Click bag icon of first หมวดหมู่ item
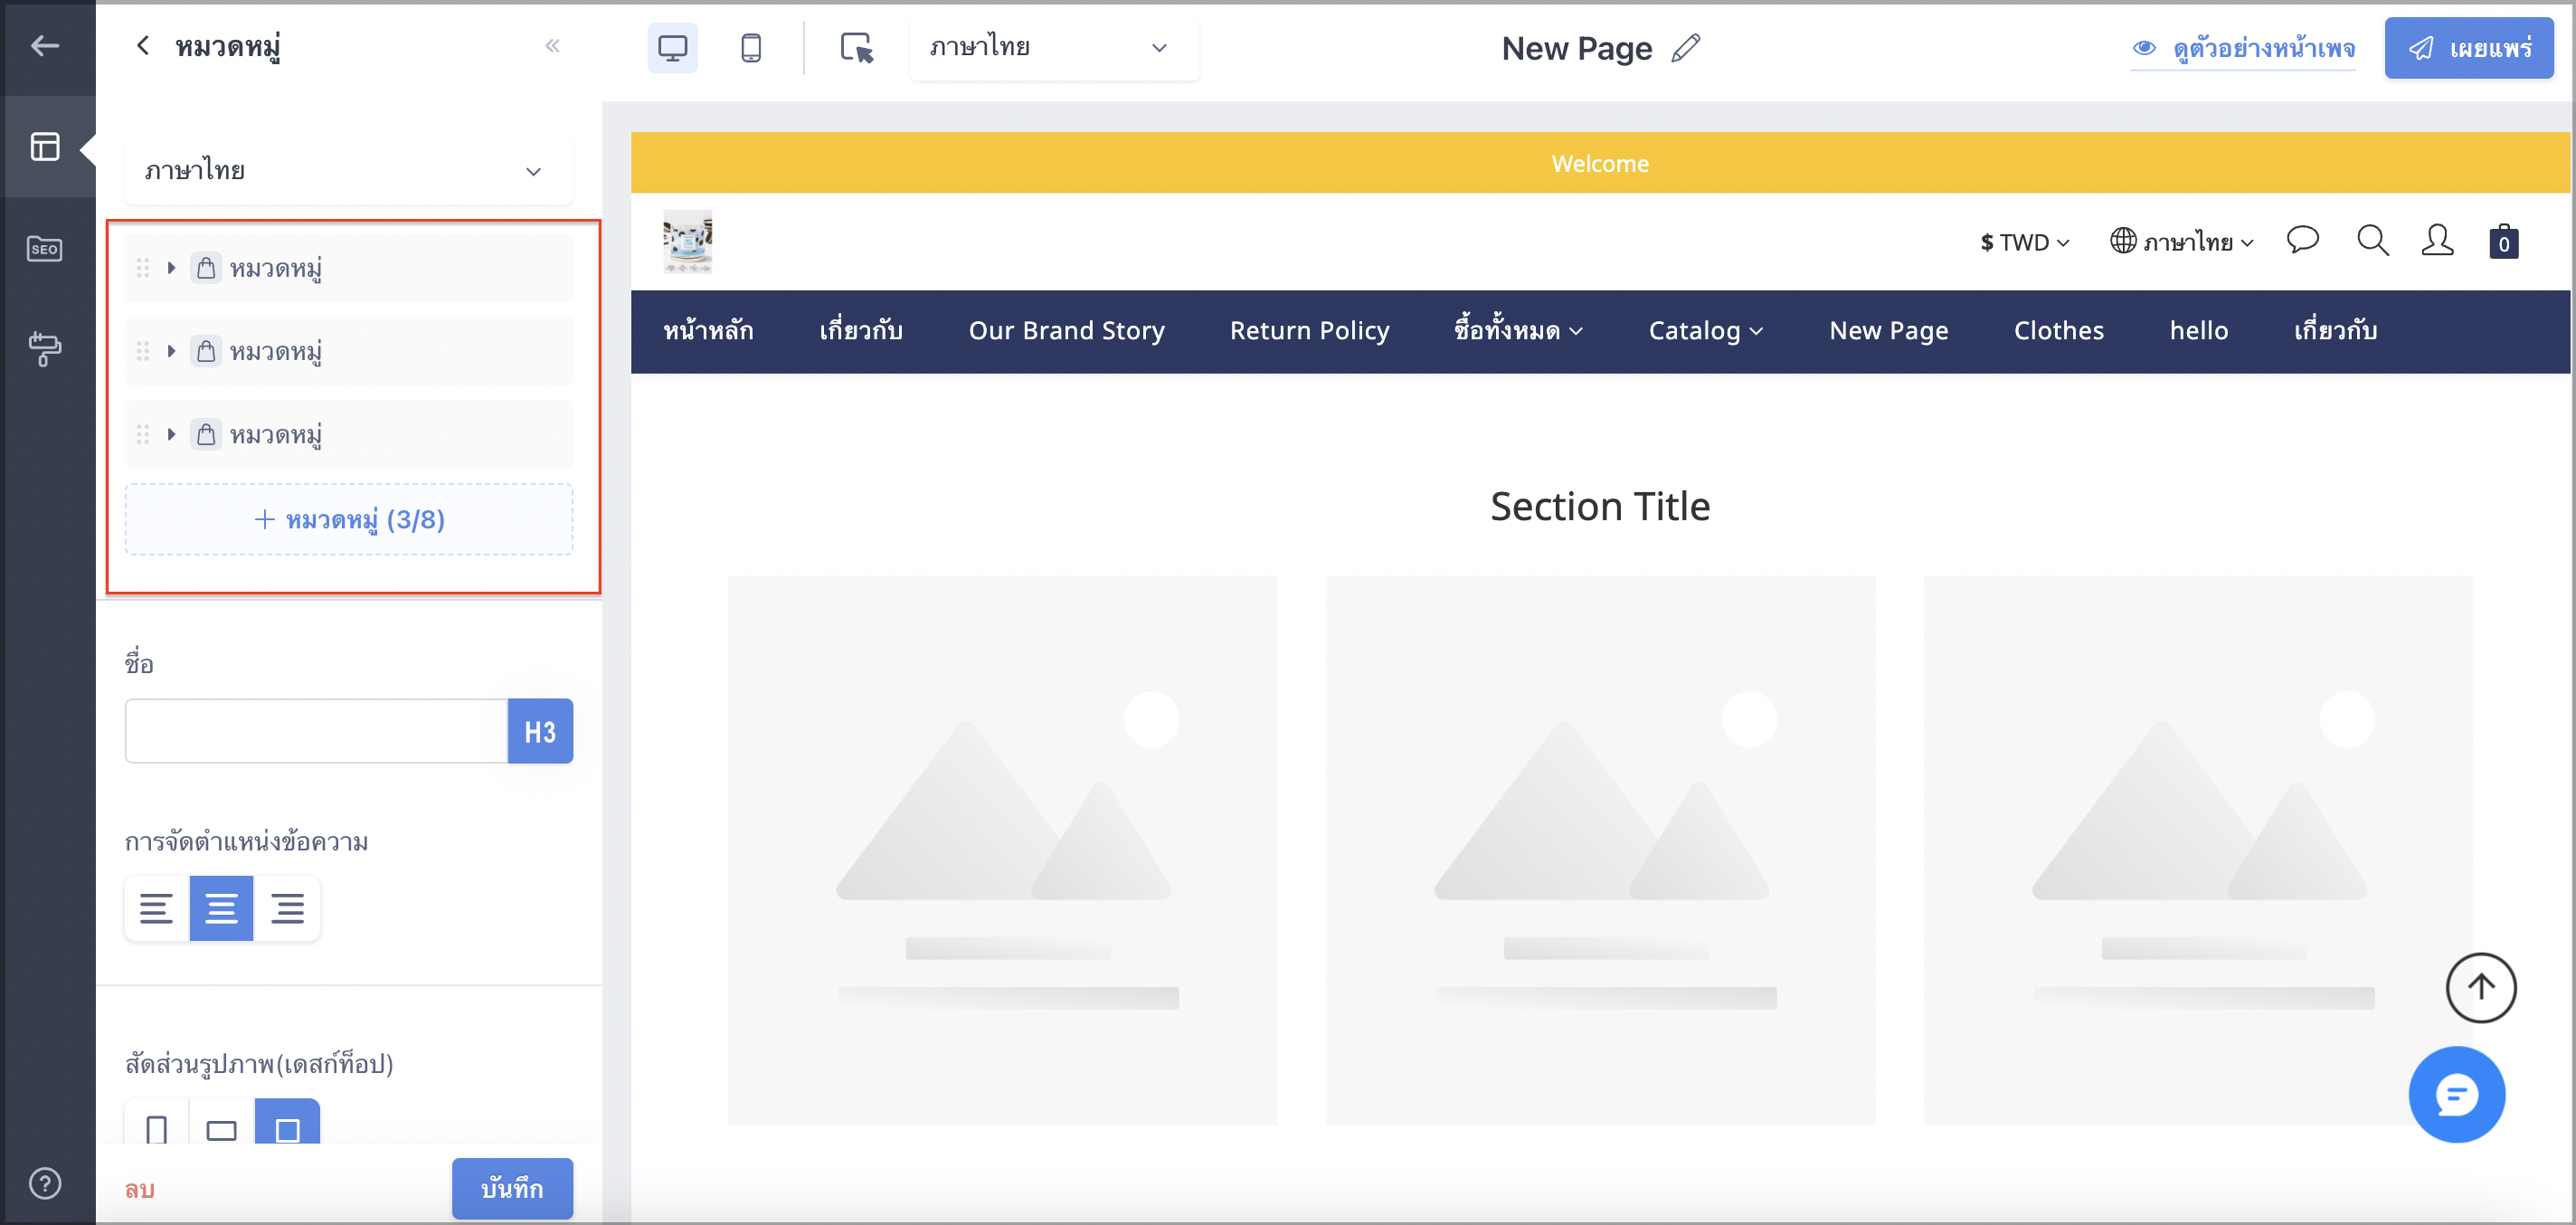 206,268
